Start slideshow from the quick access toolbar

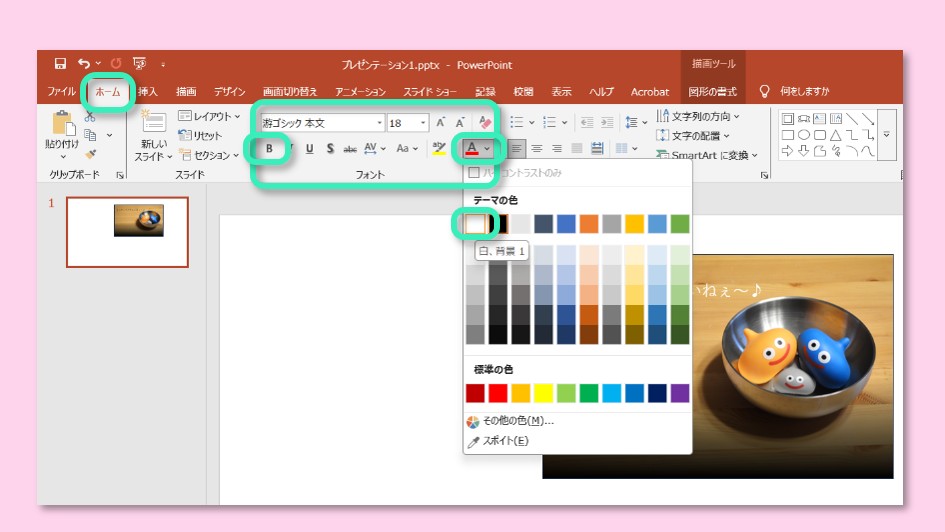tap(139, 63)
